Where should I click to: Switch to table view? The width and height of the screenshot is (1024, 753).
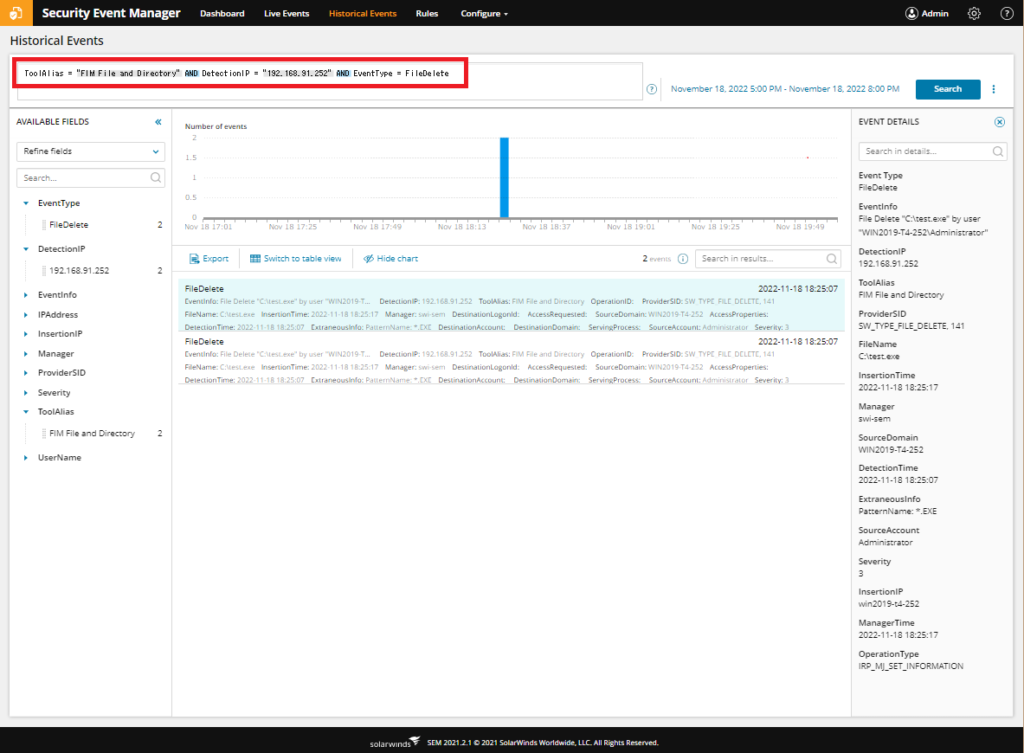pyautogui.click(x=296, y=259)
